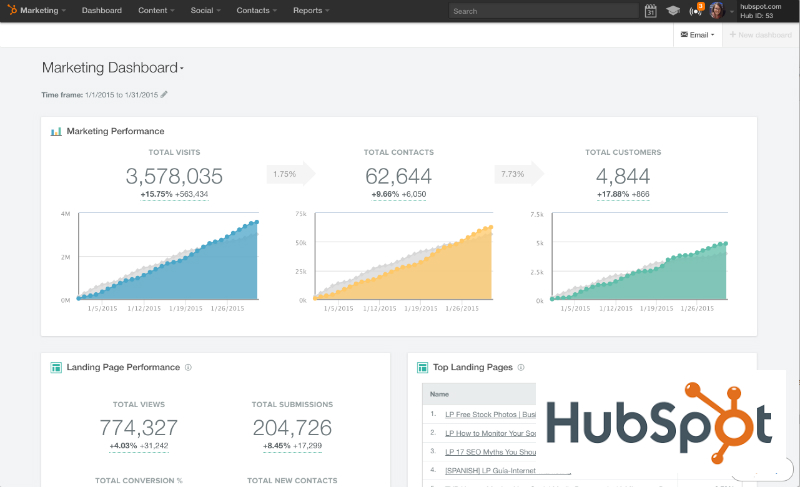Expand the Marketing menu in navbar
800x487 pixels.
(x=43, y=11)
